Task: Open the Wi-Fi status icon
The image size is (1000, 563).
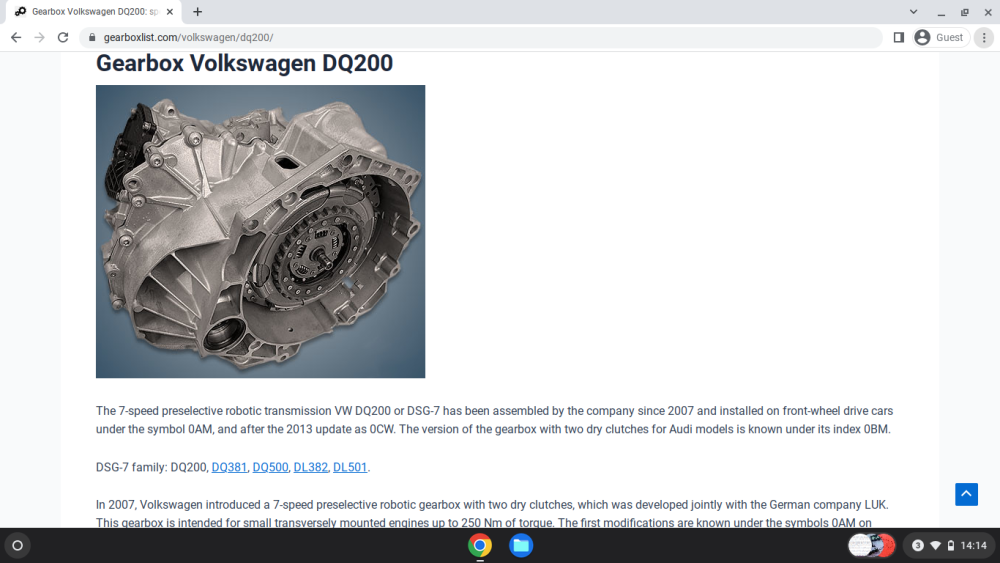Action: pos(936,546)
